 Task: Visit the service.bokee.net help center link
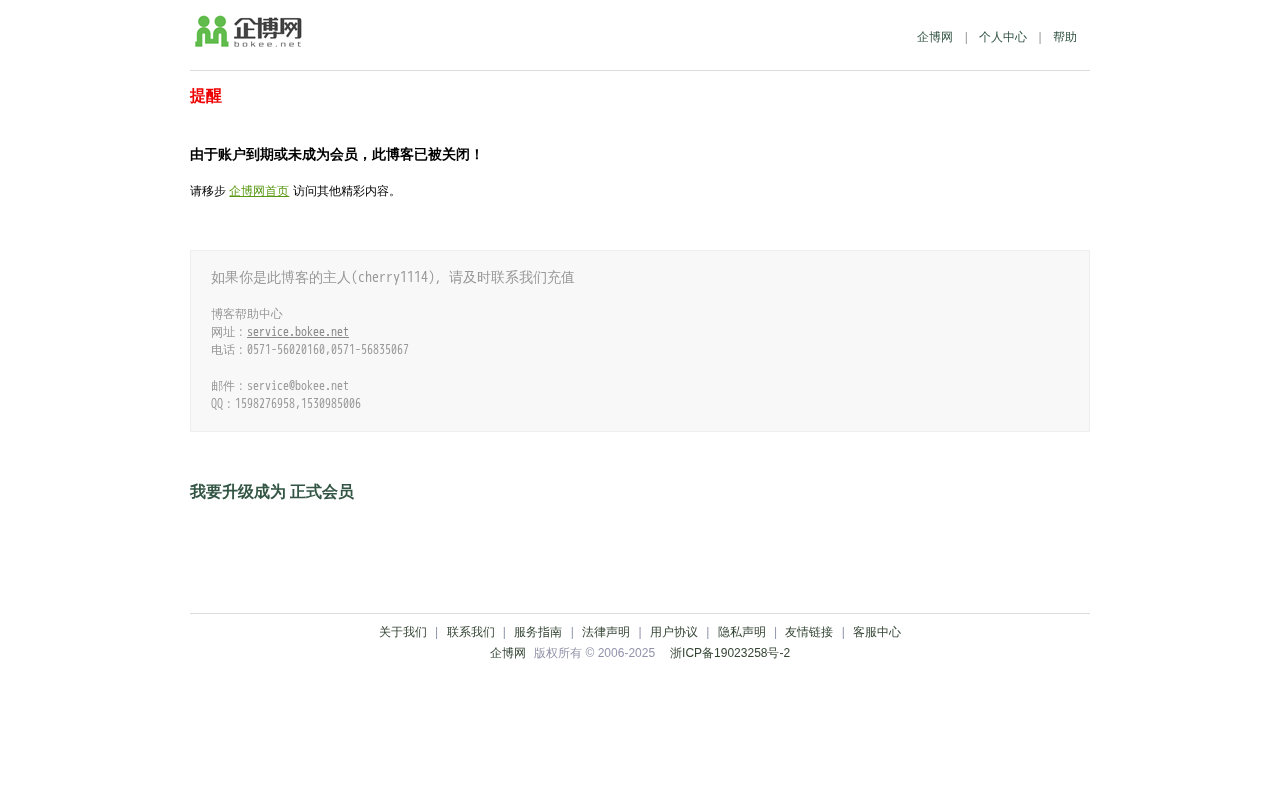click(x=298, y=332)
